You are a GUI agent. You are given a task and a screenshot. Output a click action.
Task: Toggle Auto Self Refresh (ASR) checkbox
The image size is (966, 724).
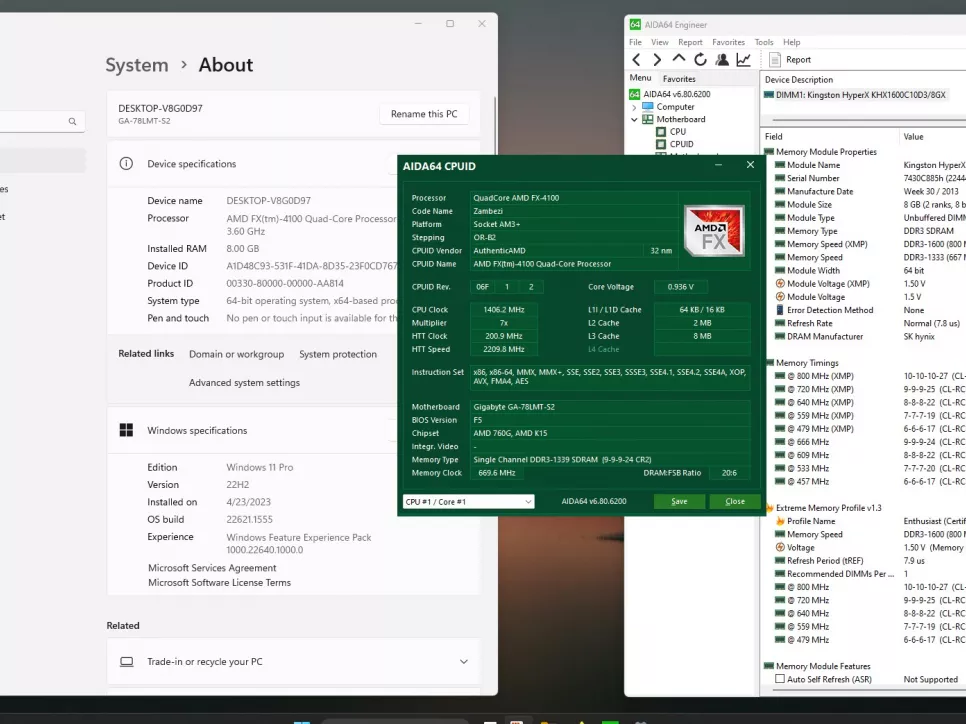tap(780, 679)
